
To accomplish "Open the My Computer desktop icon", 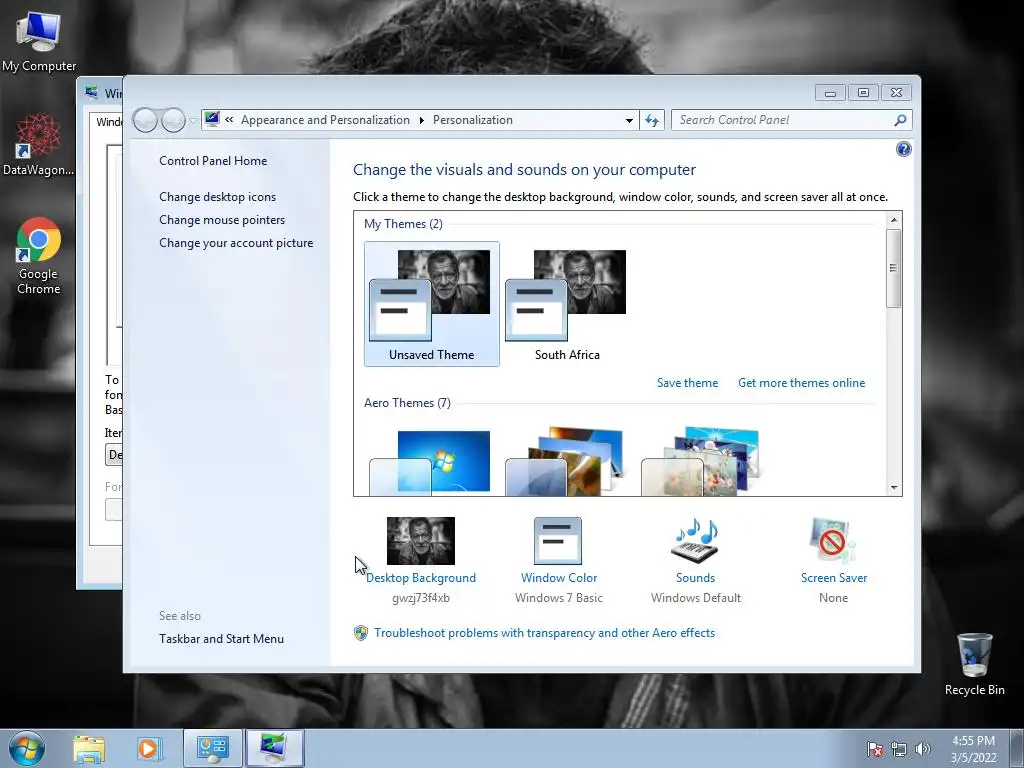I will coord(39,42).
